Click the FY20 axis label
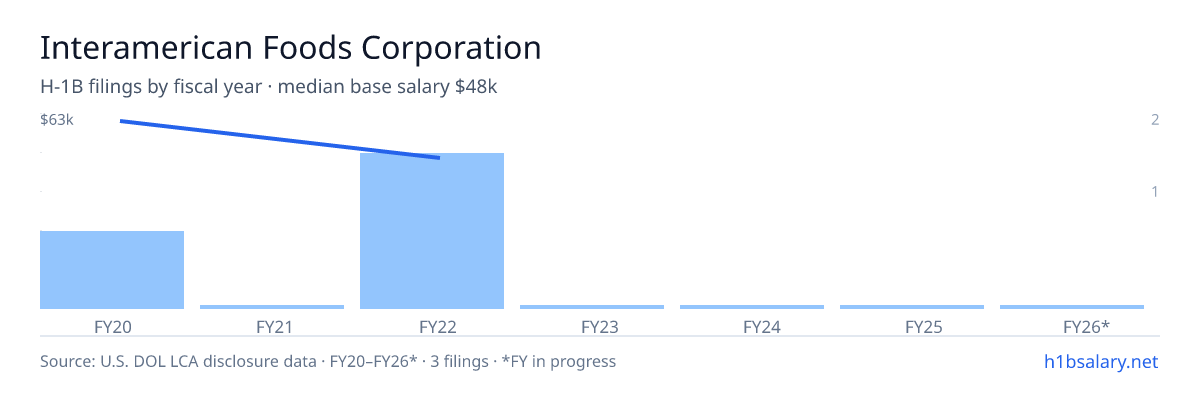Screen dimensions: 1200x400 [112, 326]
